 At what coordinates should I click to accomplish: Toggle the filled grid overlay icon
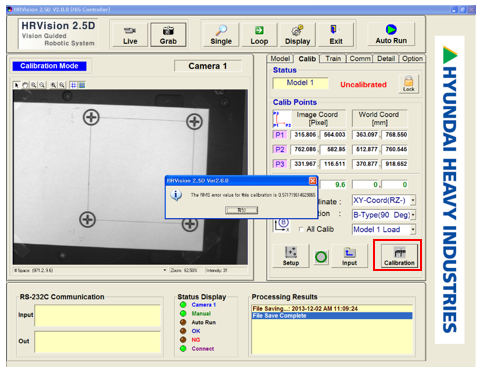tap(82, 85)
